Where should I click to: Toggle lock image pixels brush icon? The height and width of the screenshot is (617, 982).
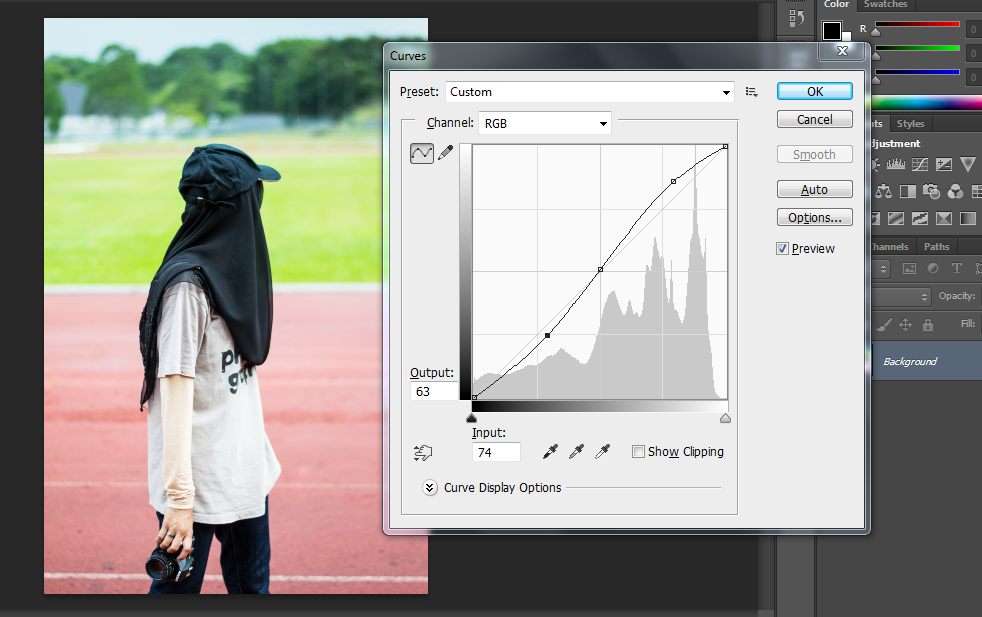tap(883, 324)
